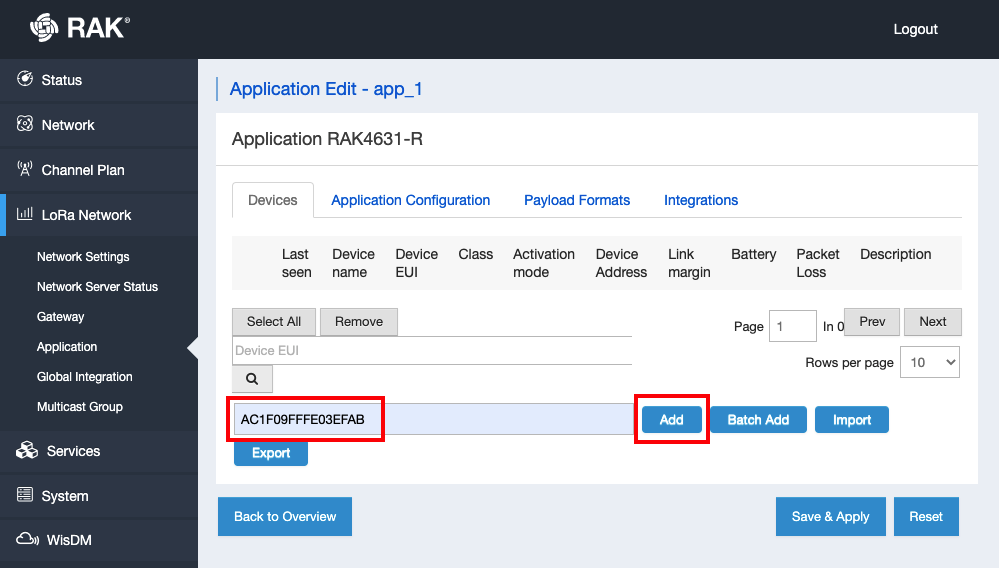Click the Application Edit - app_1 heading
Screen dimensions: 999x568
click(x=326, y=89)
